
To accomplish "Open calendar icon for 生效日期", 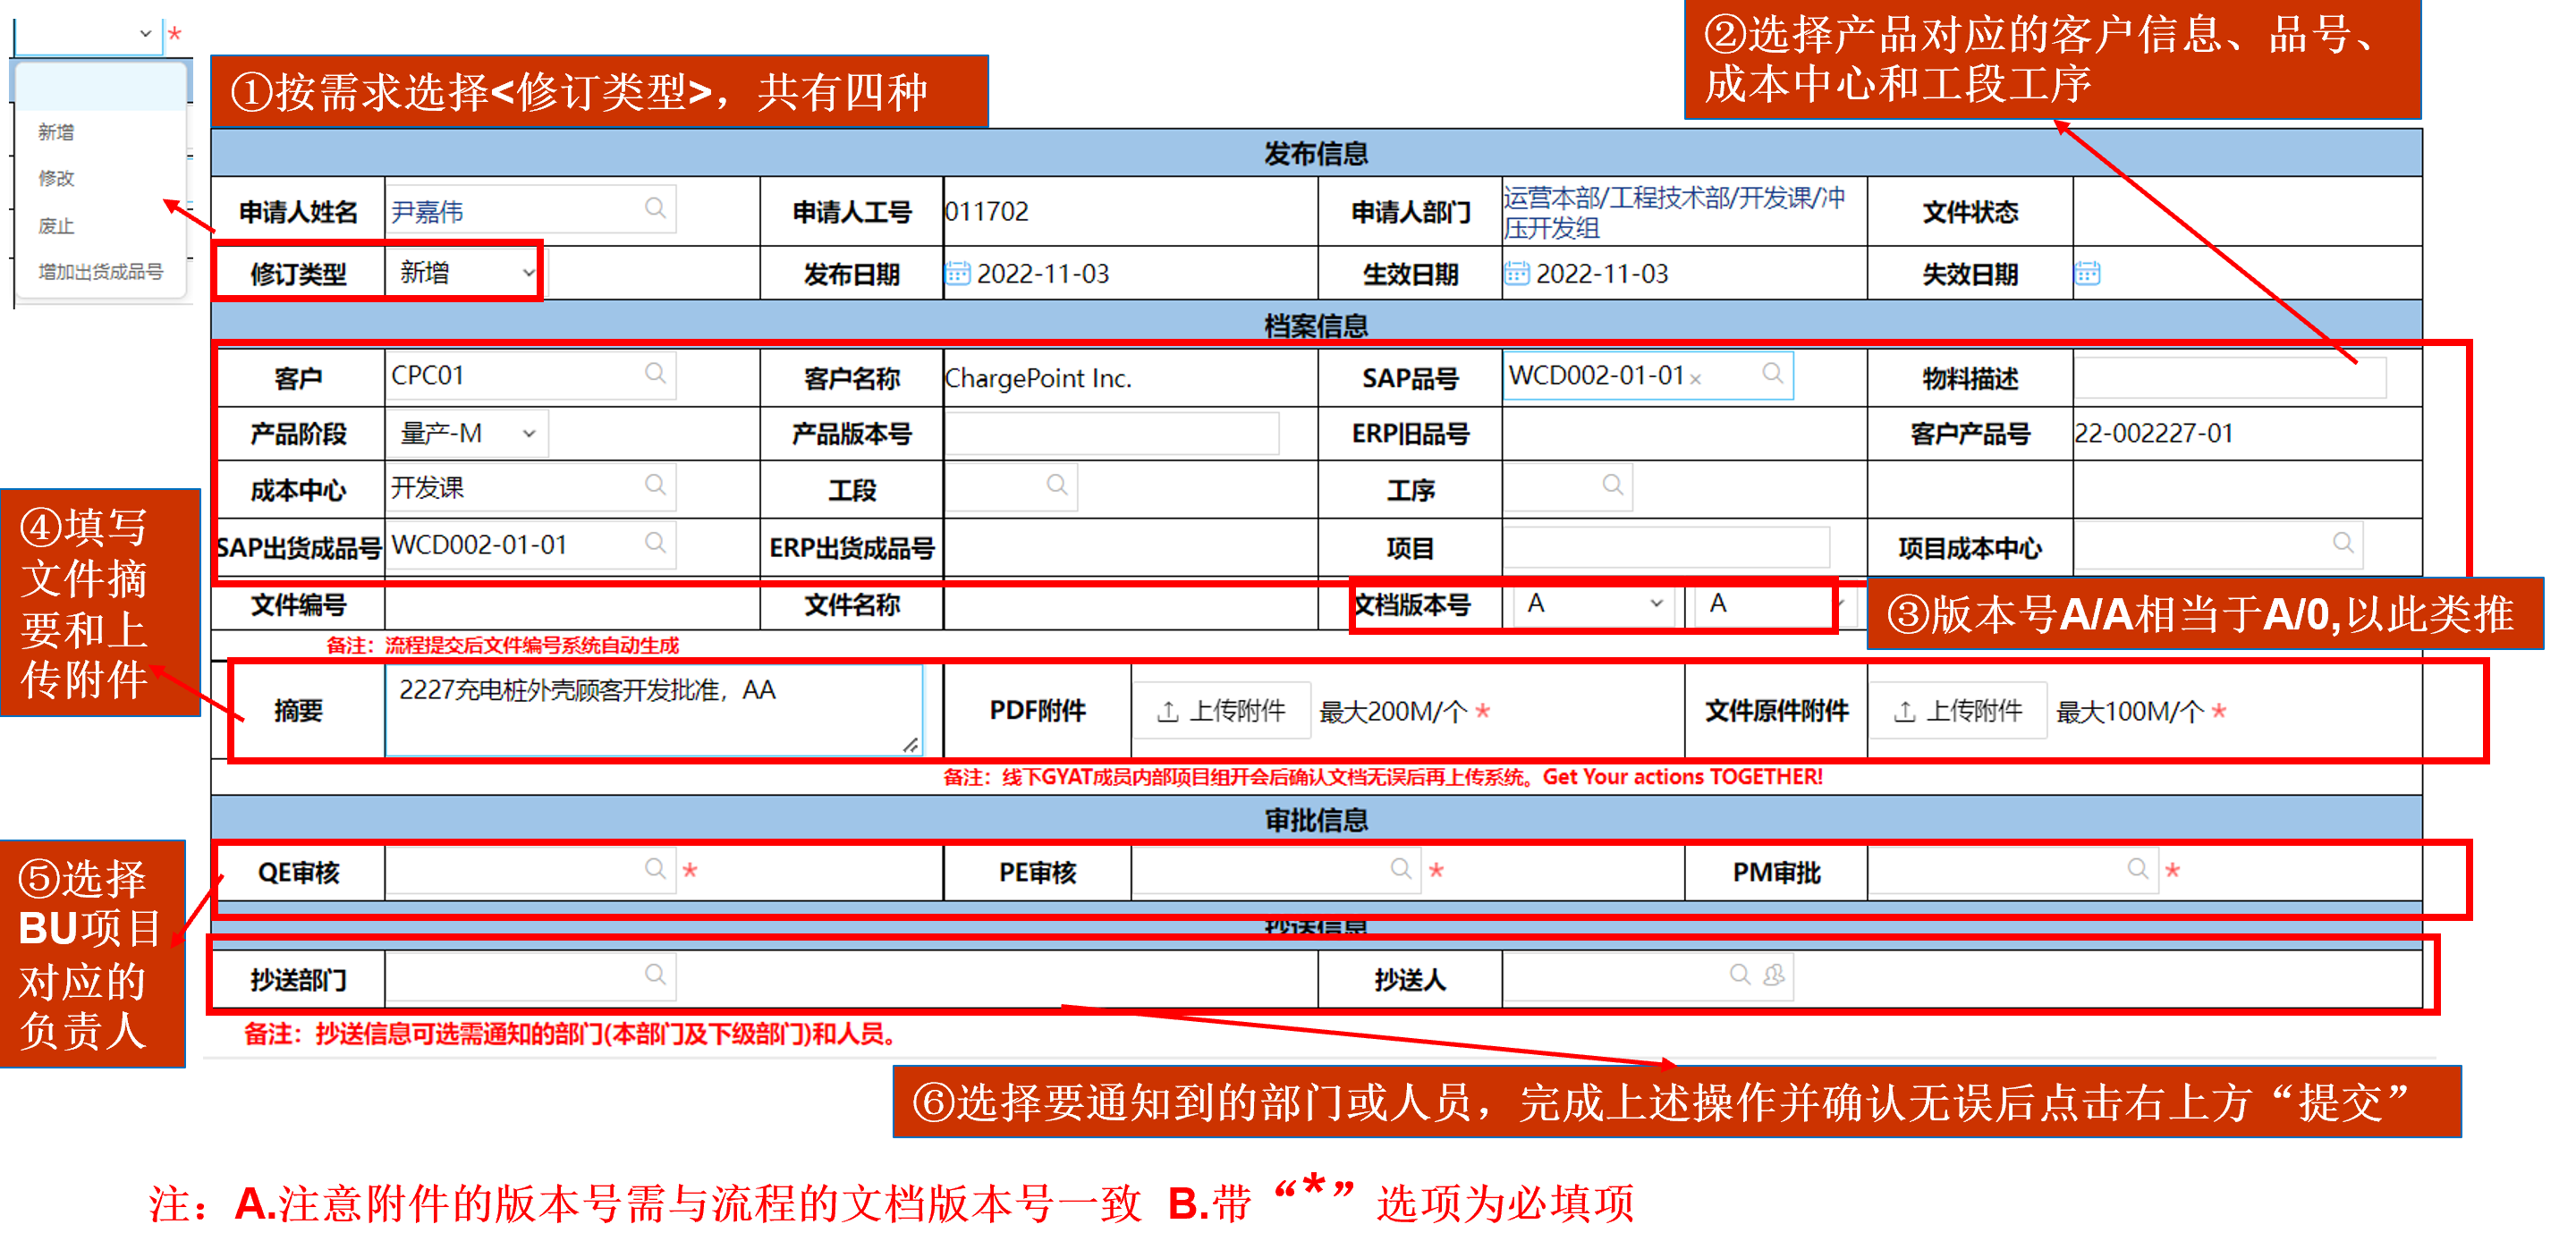I will click(x=1516, y=273).
